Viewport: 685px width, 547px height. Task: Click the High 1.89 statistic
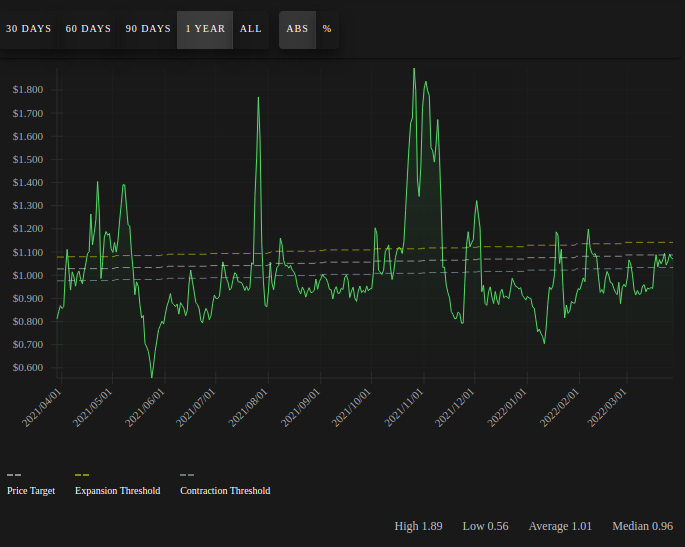(419, 526)
